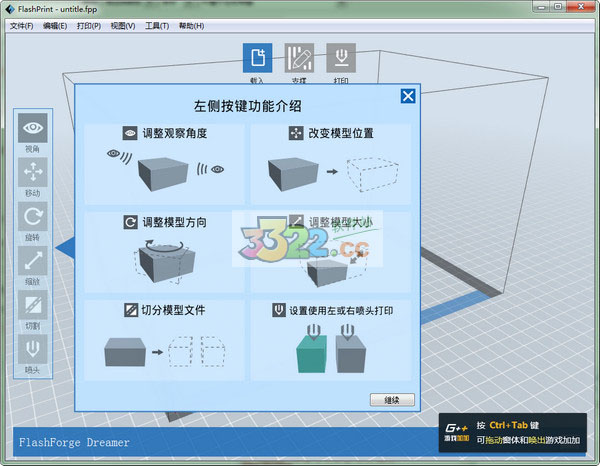
Task: Open the 编辑(E) menu
Action: pos(55,26)
